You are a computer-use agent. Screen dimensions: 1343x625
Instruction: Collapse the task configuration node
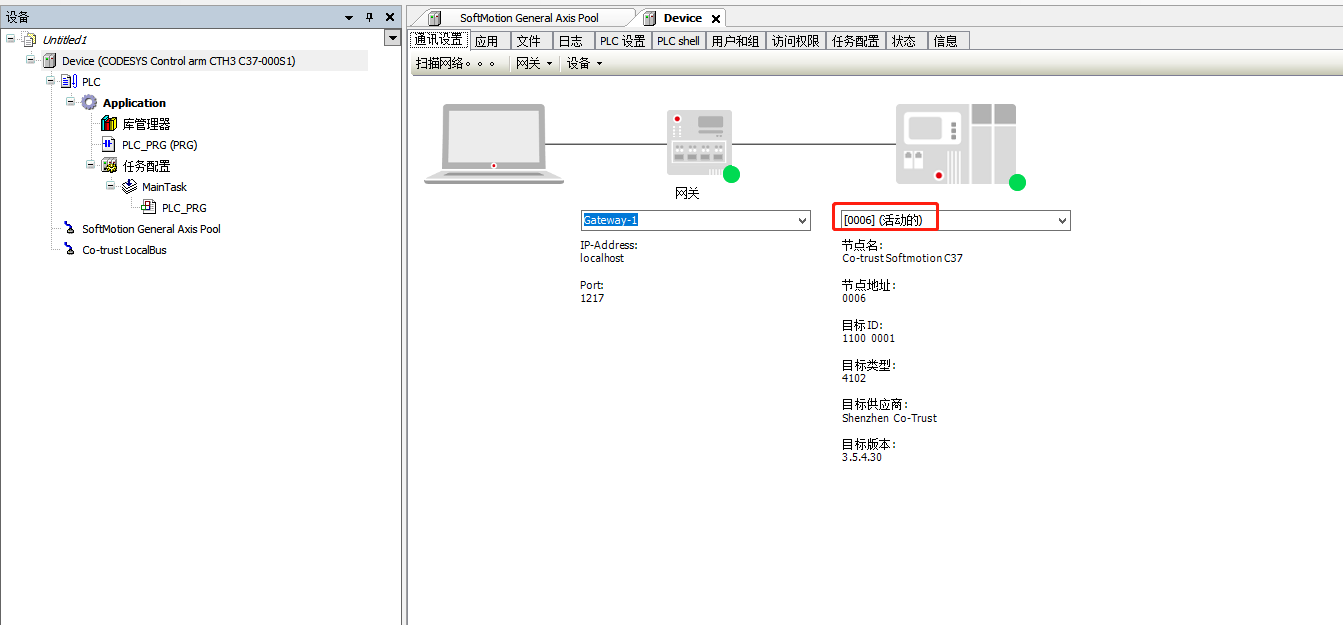pos(90,165)
